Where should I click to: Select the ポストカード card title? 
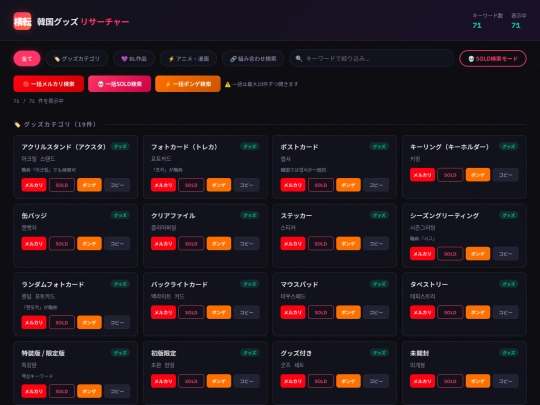coord(299,147)
